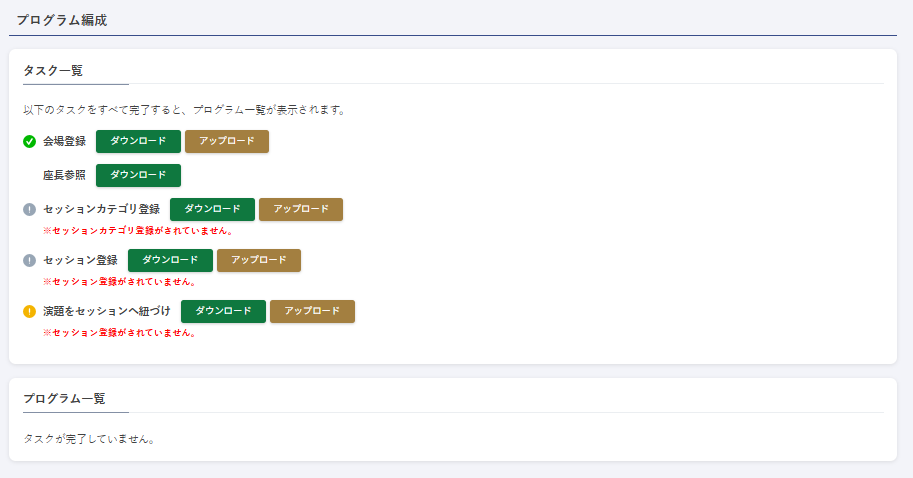Viewport: 913px width, 478px height.
Task: Click the タスク一覧 section title
Action: point(53,70)
